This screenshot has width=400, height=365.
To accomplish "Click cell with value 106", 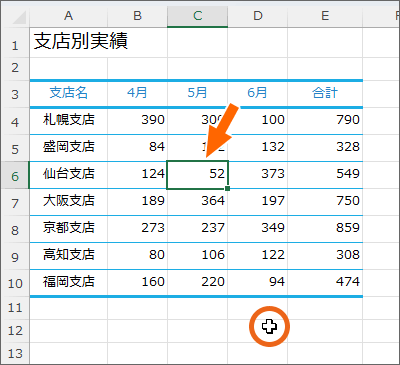I will point(198,256).
